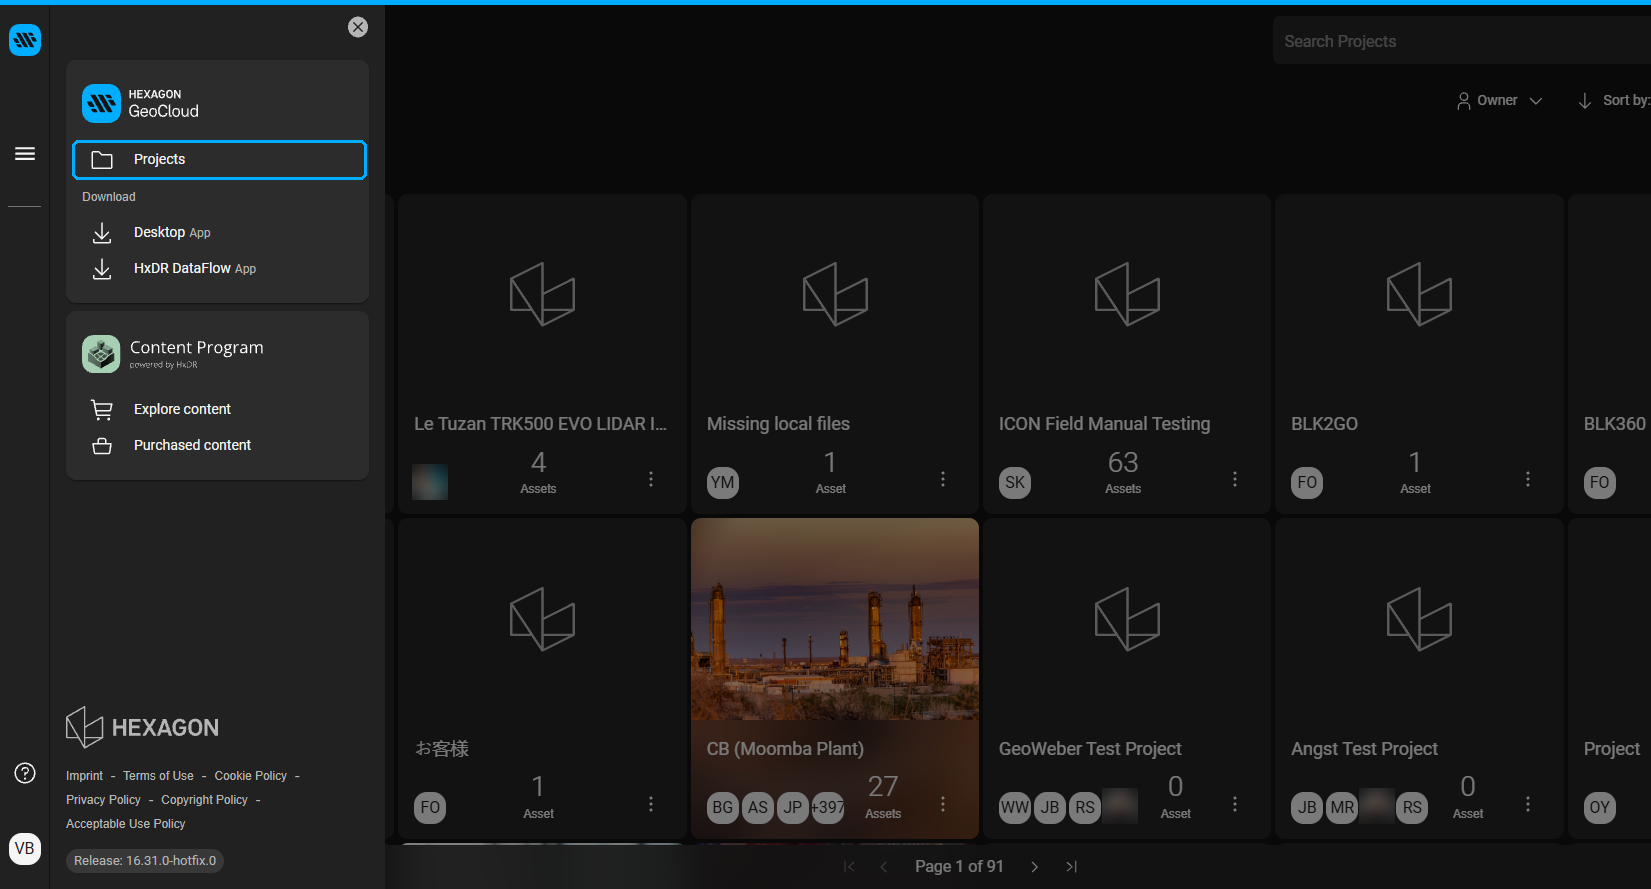Open options menu for Angst Test Project
Screen dimensions: 1651x889
tap(1528, 804)
